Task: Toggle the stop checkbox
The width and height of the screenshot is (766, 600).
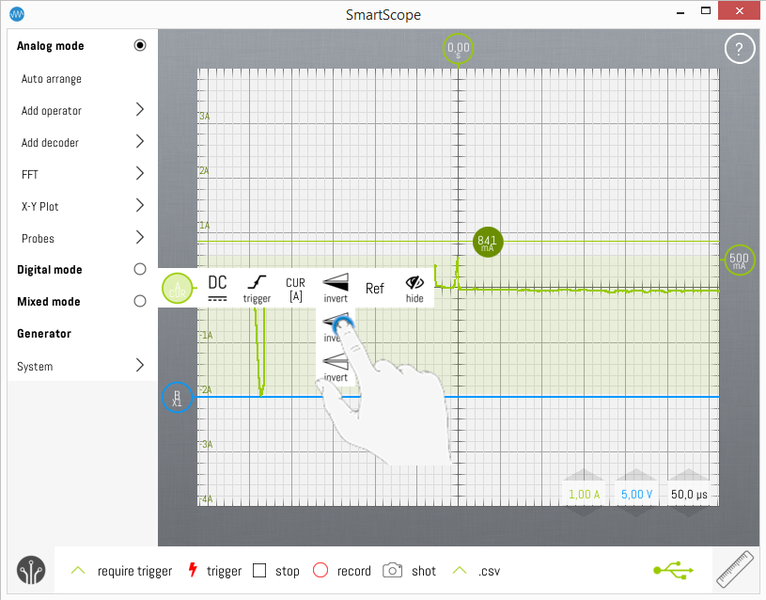Action: pyautogui.click(x=259, y=571)
